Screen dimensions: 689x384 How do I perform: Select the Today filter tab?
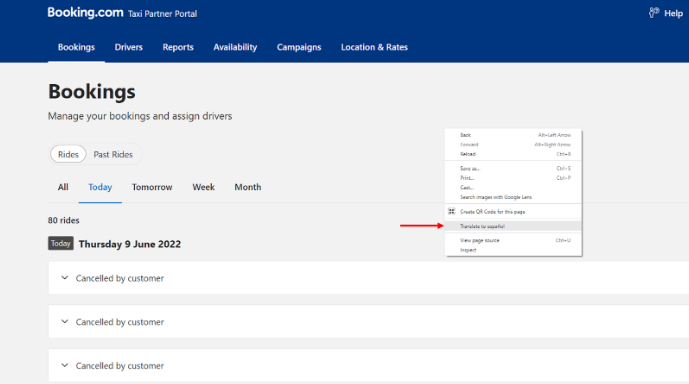click(x=100, y=187)
